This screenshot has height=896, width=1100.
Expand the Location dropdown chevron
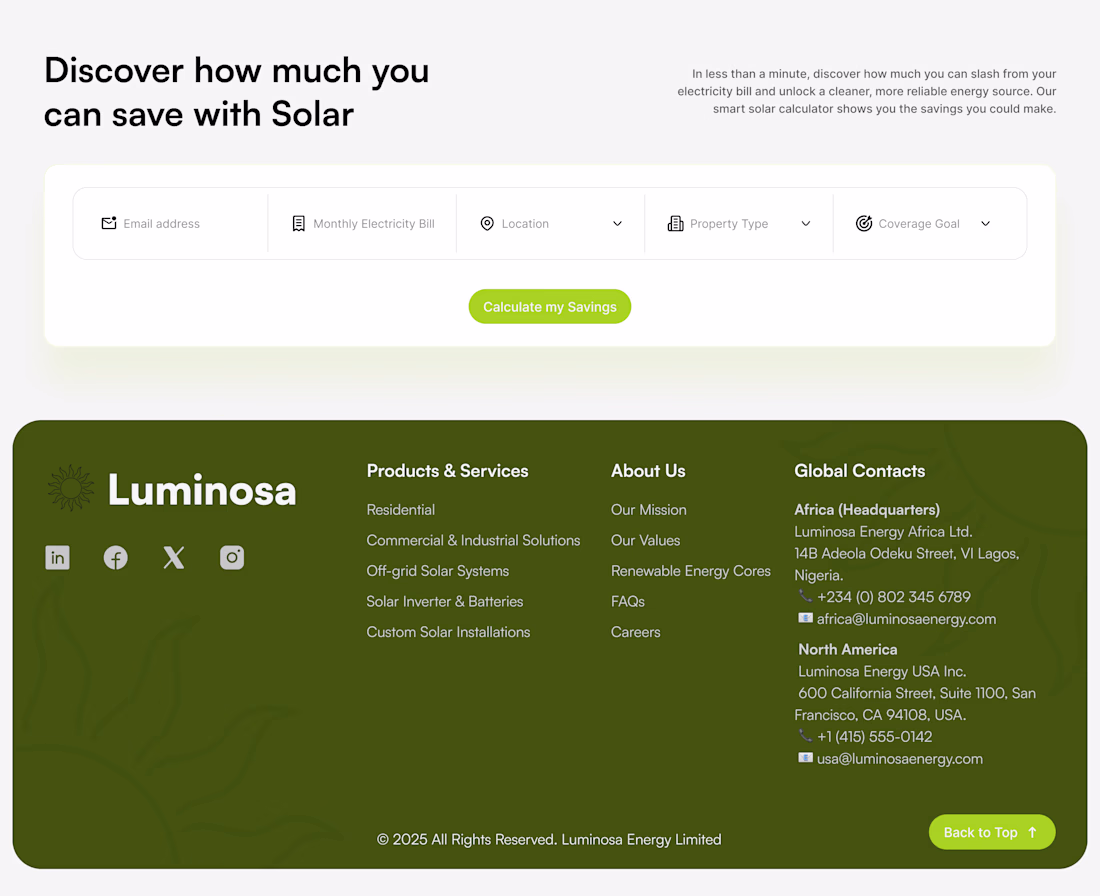617,224
